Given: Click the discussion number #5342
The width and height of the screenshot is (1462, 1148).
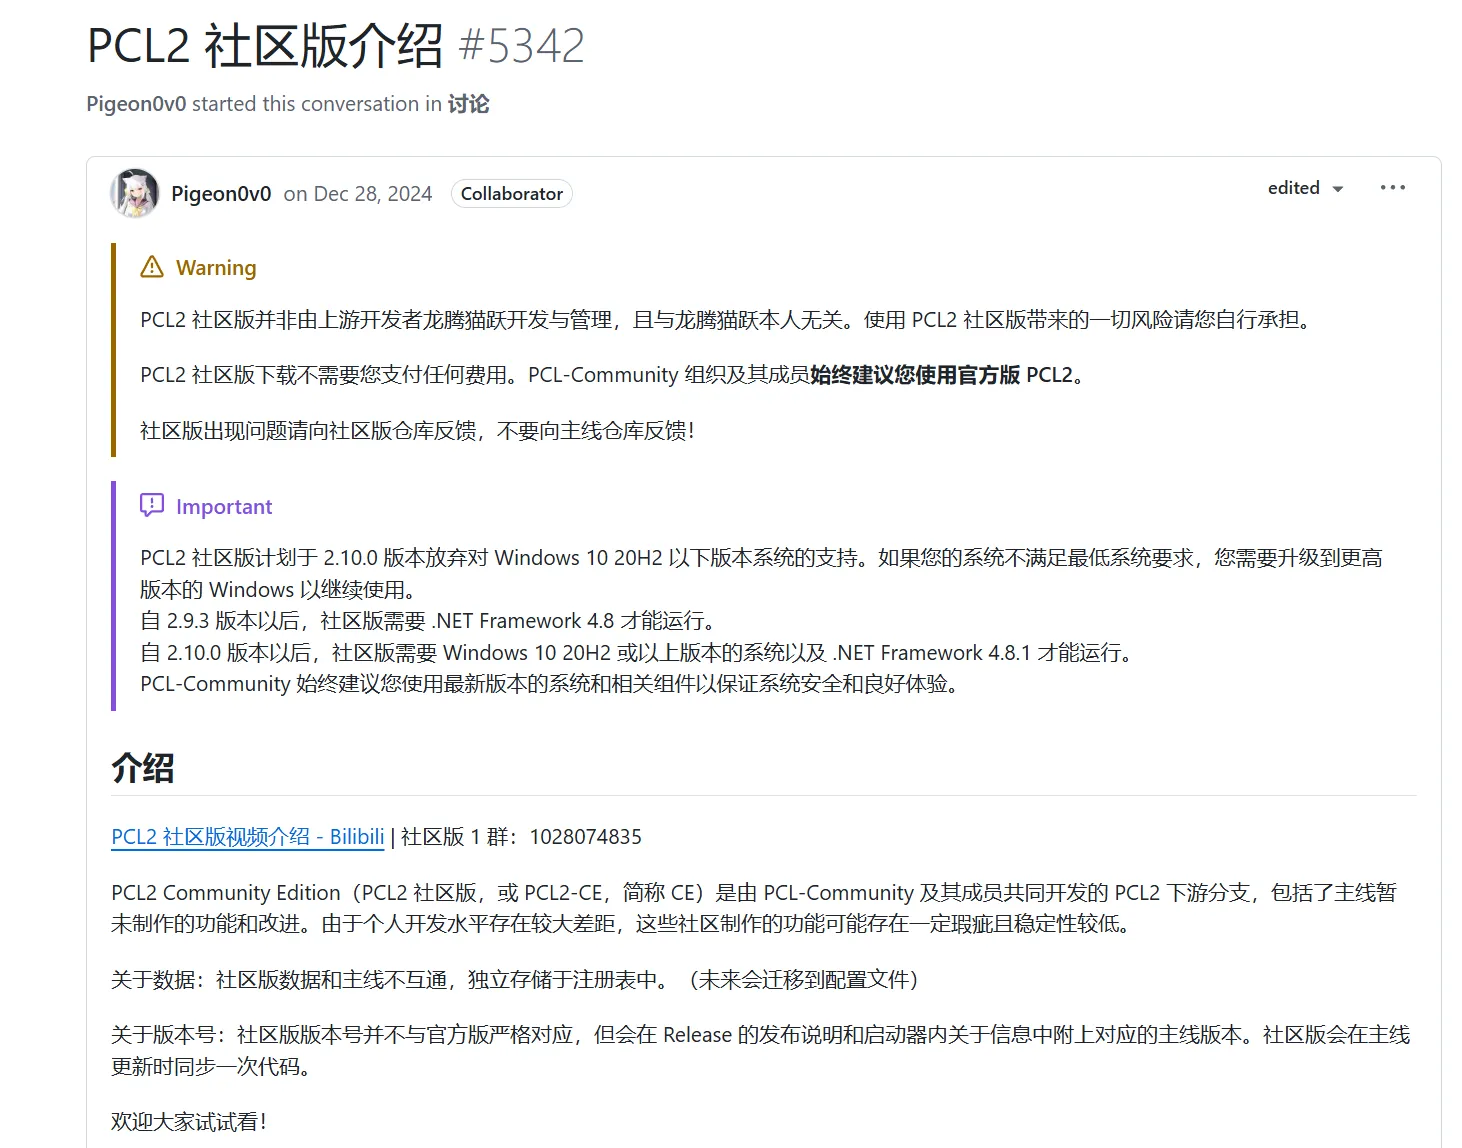Looking at the screenshot, I should [522, 46].
